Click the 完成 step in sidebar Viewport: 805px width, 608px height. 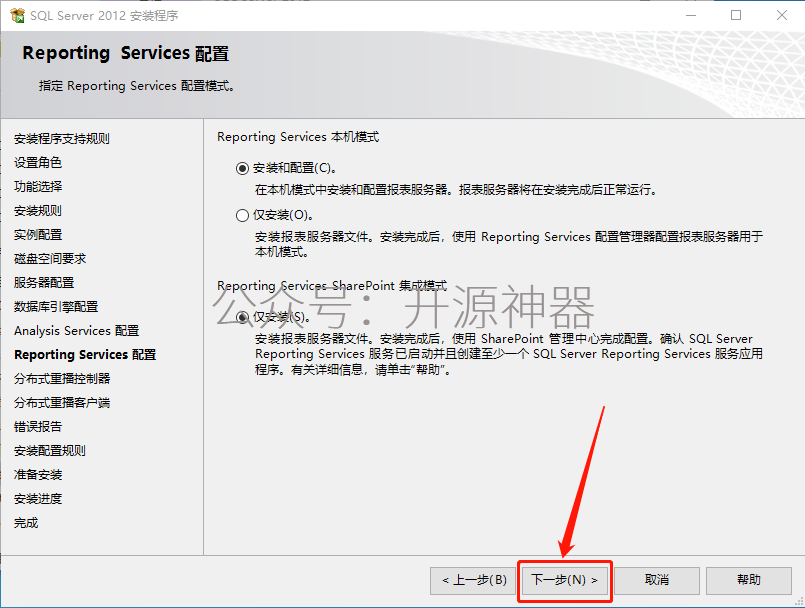click(26, 523)
